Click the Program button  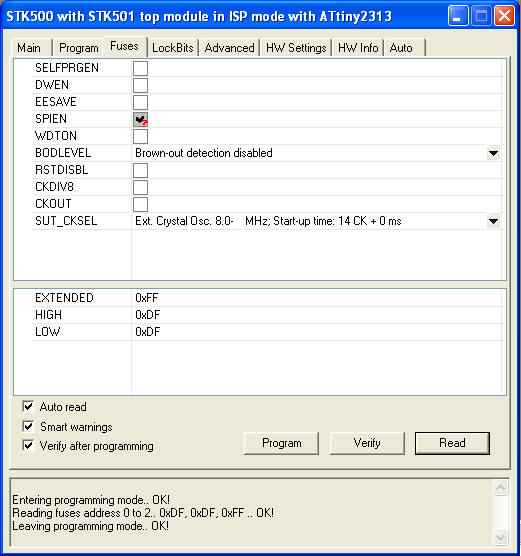(x=282, y=443)
